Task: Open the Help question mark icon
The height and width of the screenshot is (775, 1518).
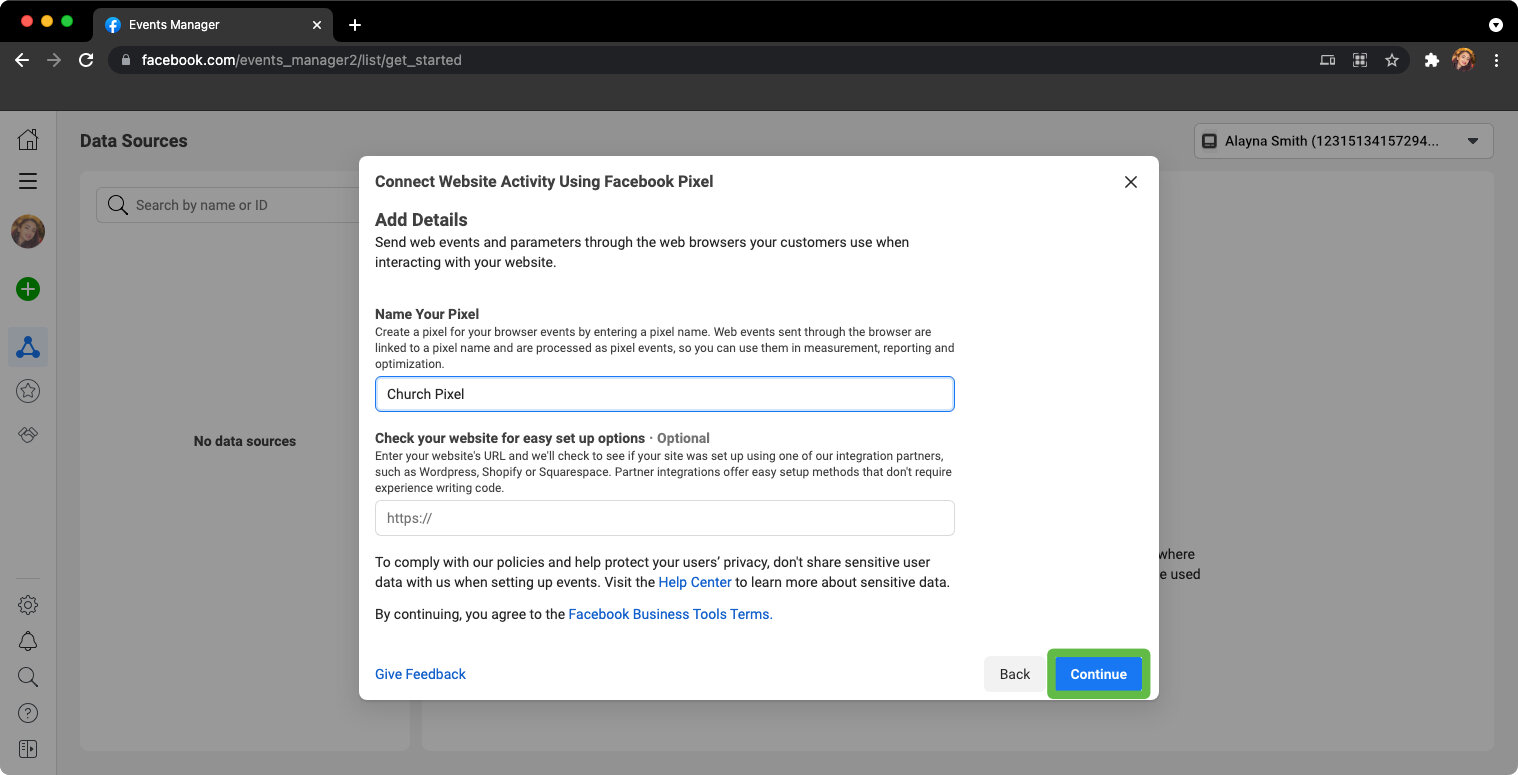Action: 28,713
